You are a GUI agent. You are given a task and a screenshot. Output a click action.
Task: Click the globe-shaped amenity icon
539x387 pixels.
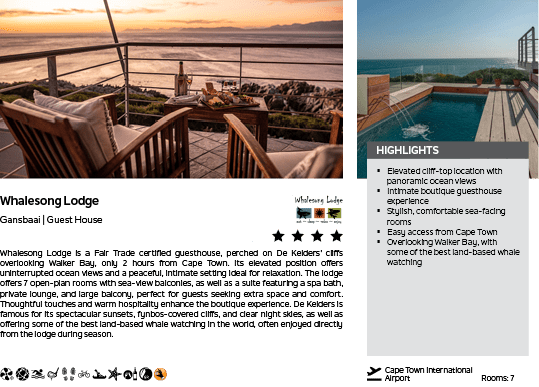point(23,374)
